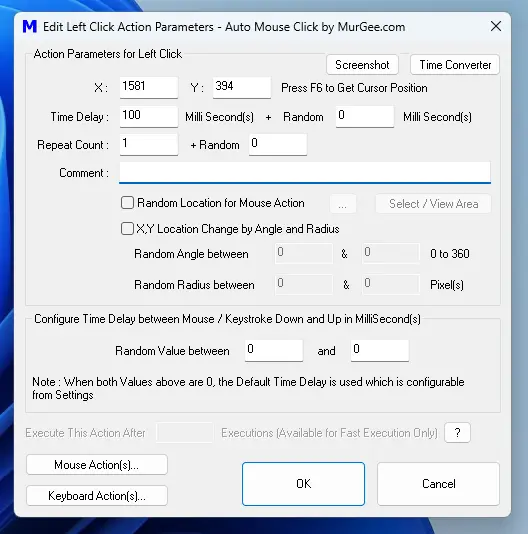Click the Select / View Area button
Viewport: 528px width, 534px height.
coord(433,204)
